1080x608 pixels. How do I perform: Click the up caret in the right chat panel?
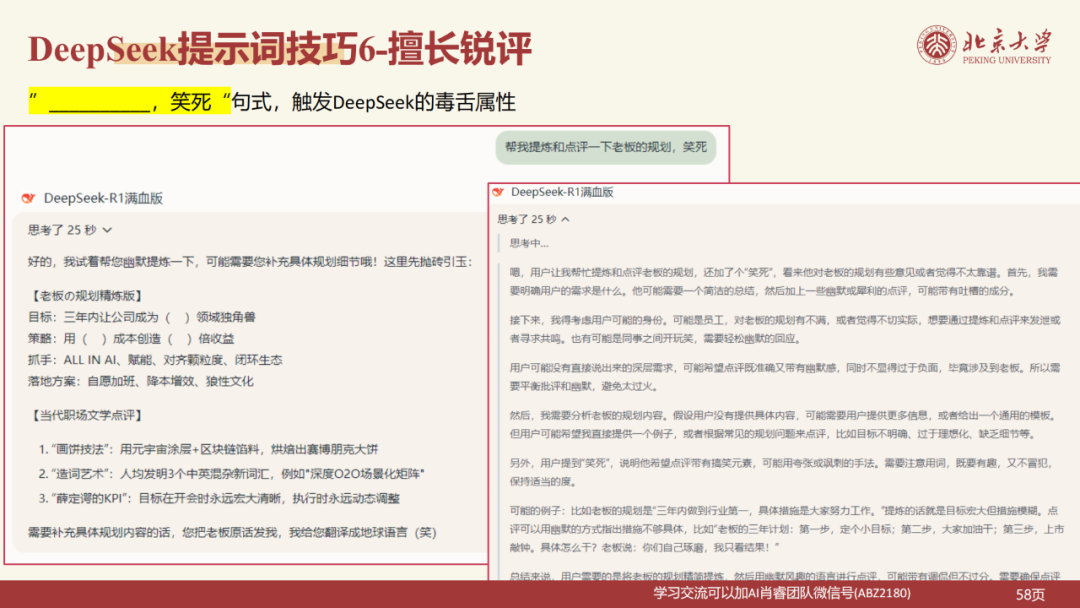coord(567,219)
